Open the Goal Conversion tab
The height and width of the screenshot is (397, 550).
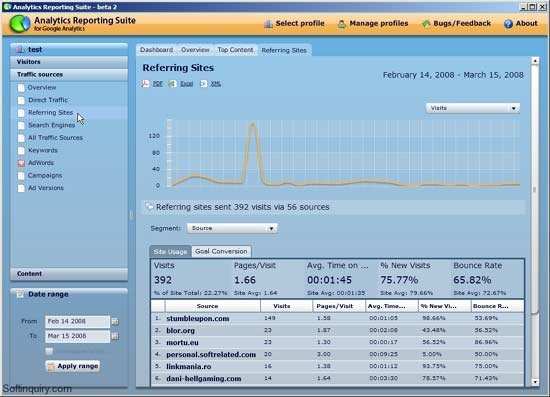pos(221,251)
